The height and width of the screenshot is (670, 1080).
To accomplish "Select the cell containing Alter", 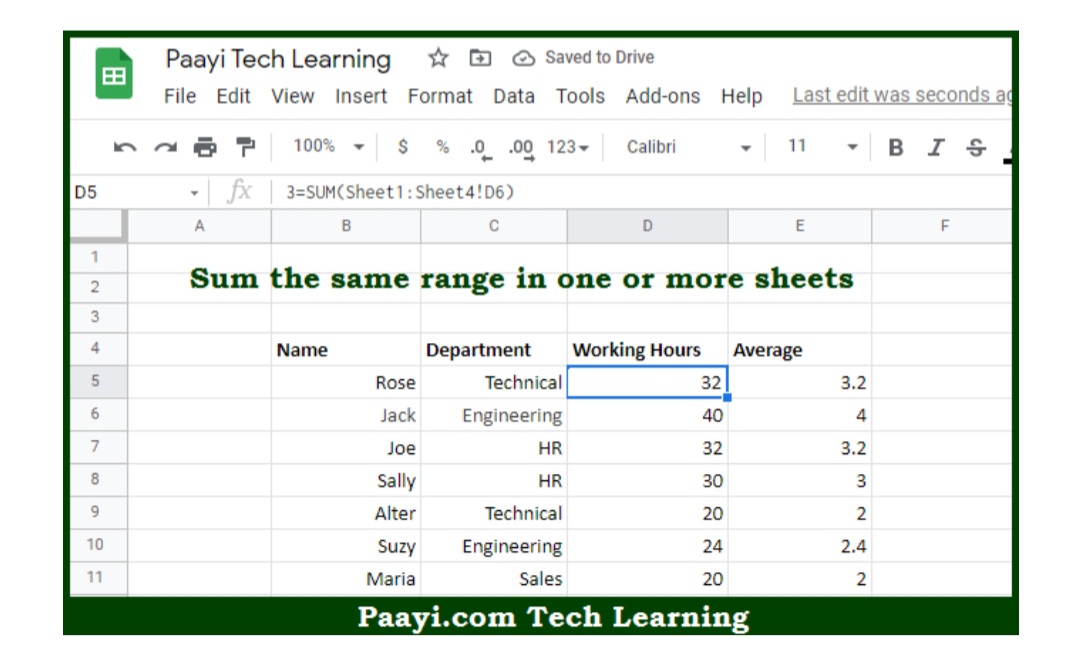I will coord(346,513).
